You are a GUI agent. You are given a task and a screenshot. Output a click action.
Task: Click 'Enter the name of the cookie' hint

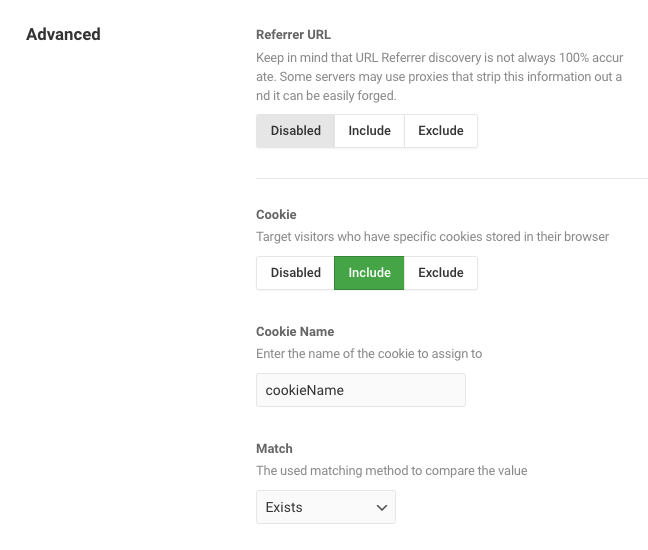[x=369, y=354]
